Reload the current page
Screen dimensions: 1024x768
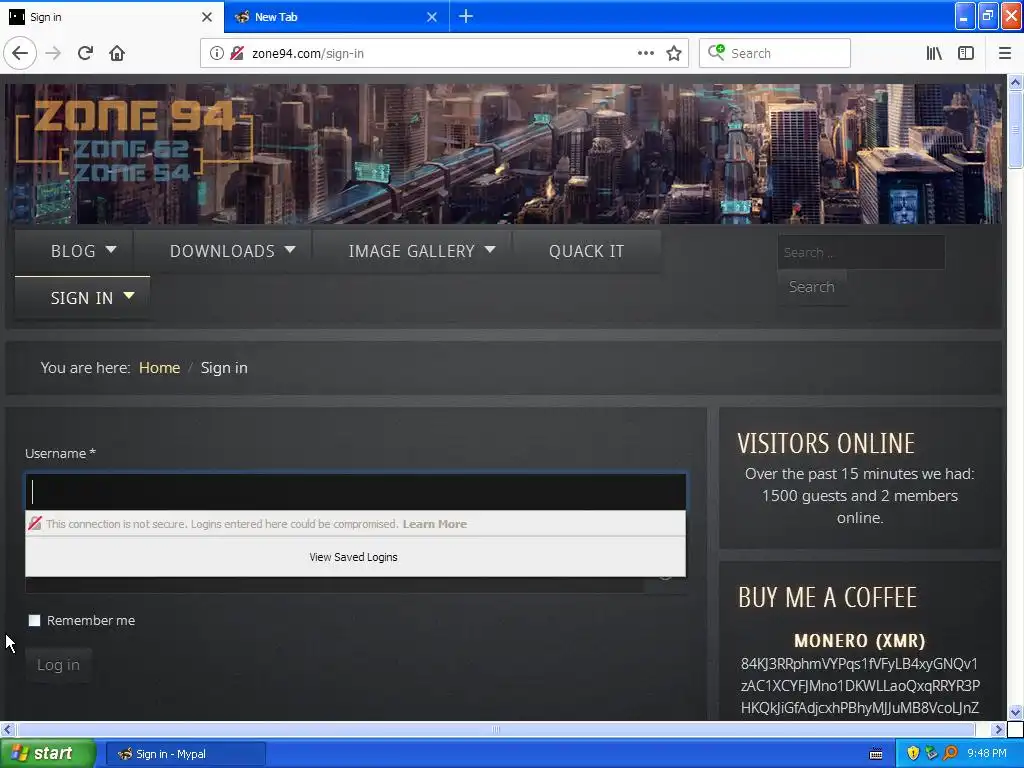coord(85,53)
